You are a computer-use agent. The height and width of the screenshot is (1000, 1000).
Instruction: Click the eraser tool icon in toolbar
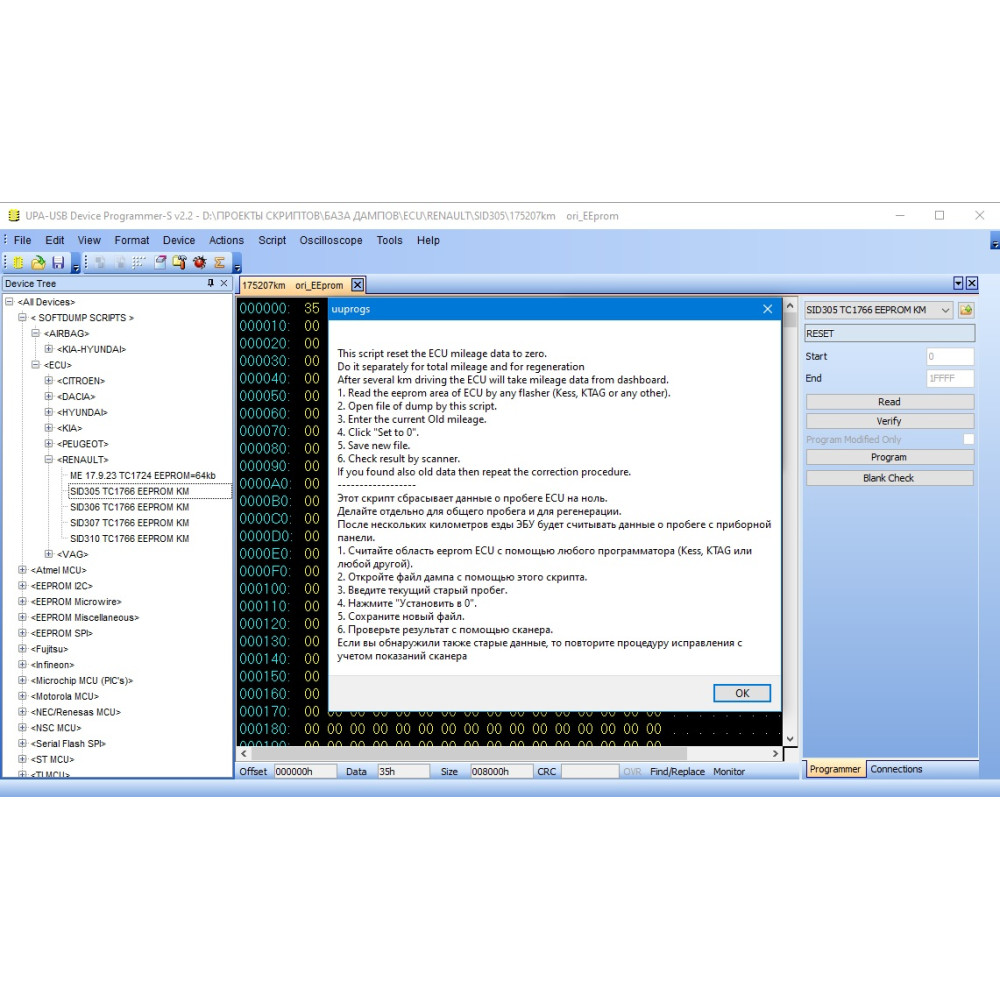coord(160,262)
